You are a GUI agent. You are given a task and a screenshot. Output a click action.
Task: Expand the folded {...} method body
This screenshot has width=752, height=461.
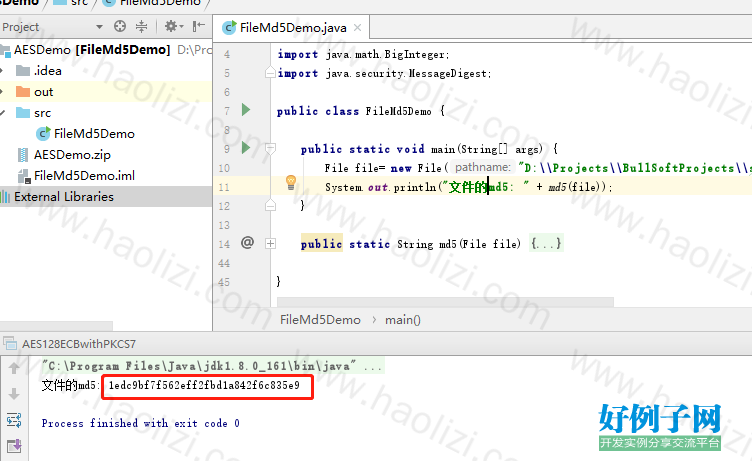pyautogui.click(x=546, y=244)
